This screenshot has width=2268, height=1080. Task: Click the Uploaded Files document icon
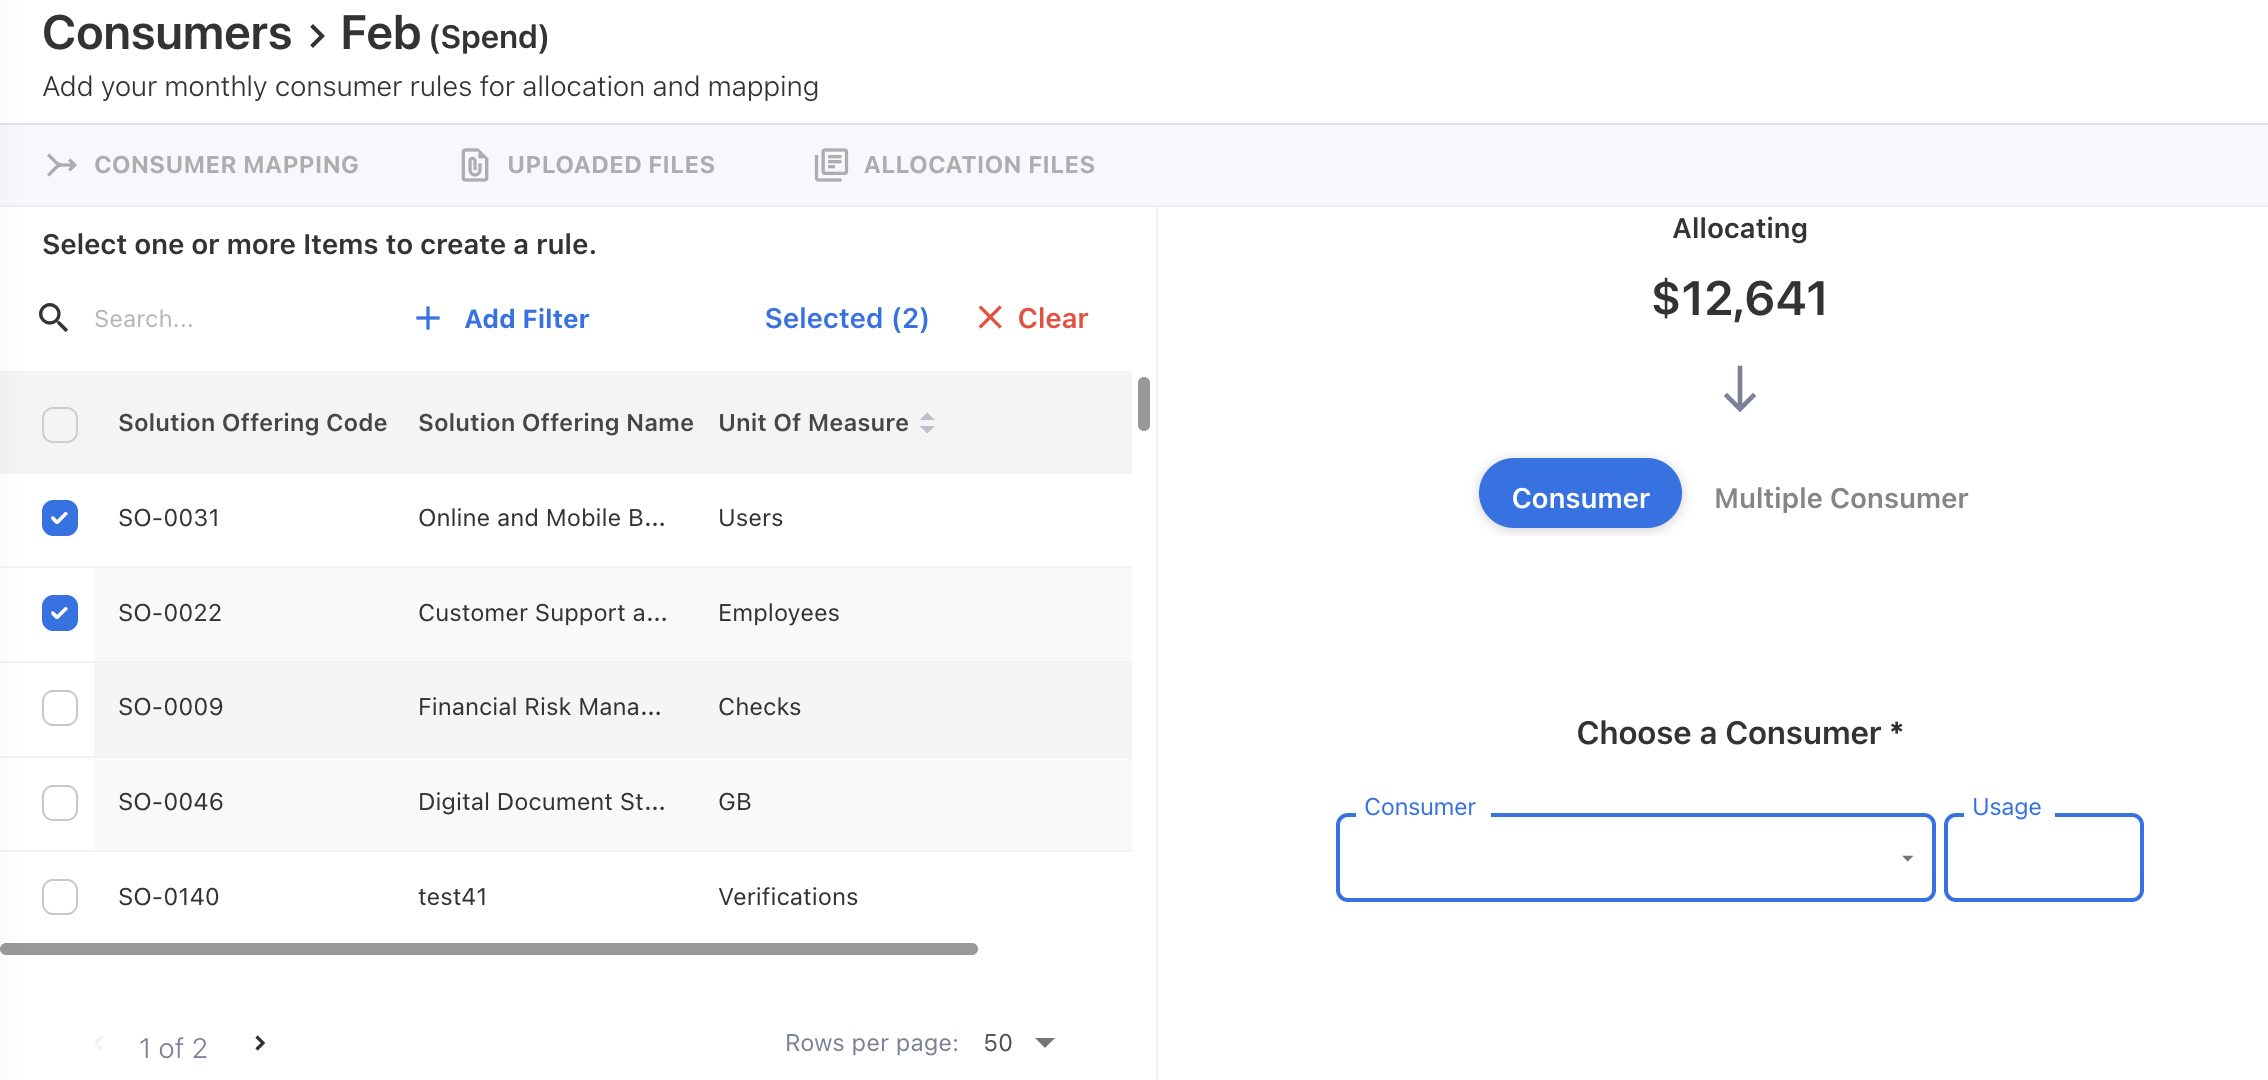(475, 165)
